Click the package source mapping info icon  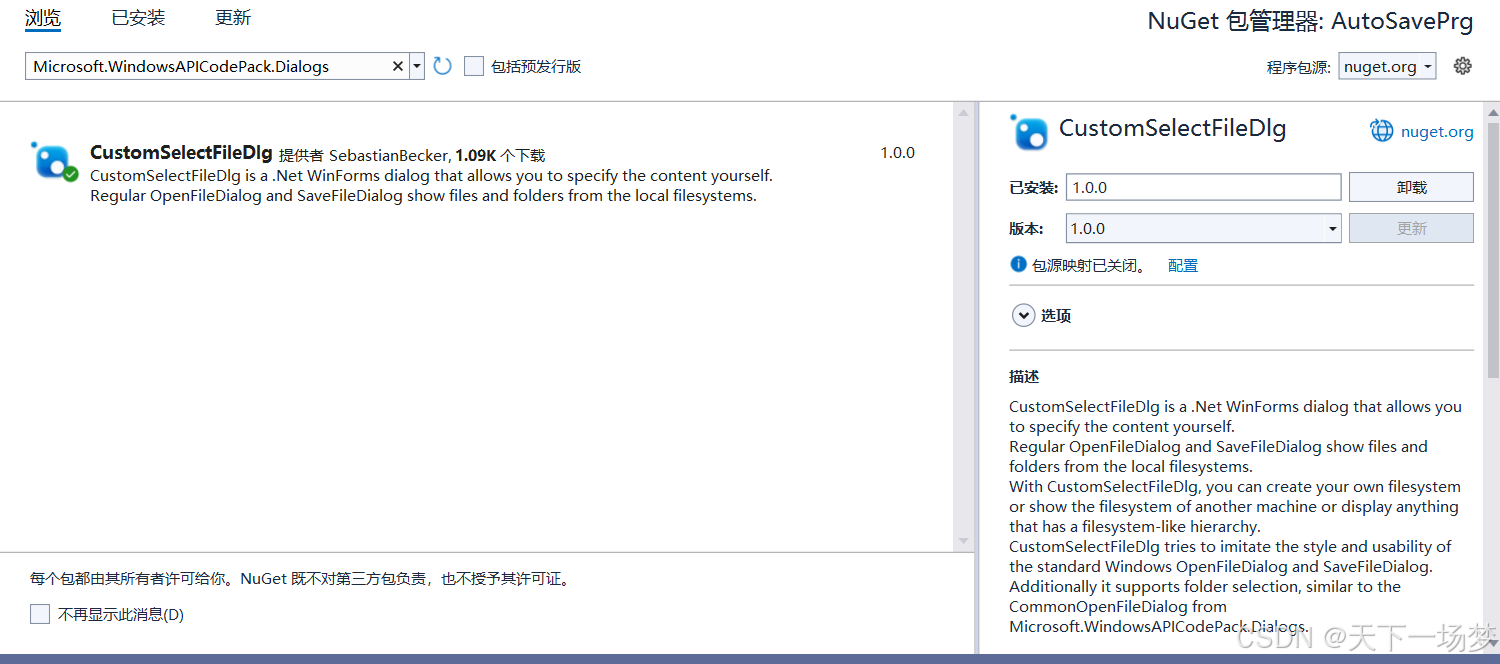(1018, 265)
